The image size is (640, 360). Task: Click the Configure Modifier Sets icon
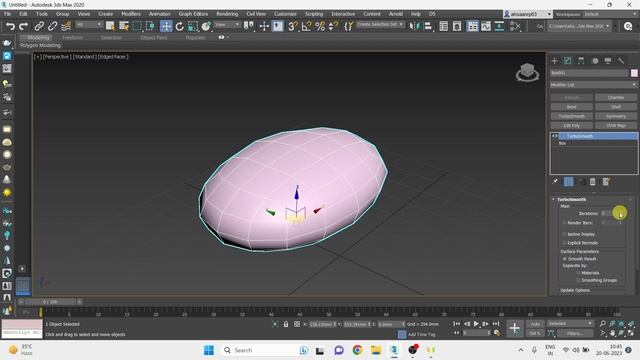[606, 182]
